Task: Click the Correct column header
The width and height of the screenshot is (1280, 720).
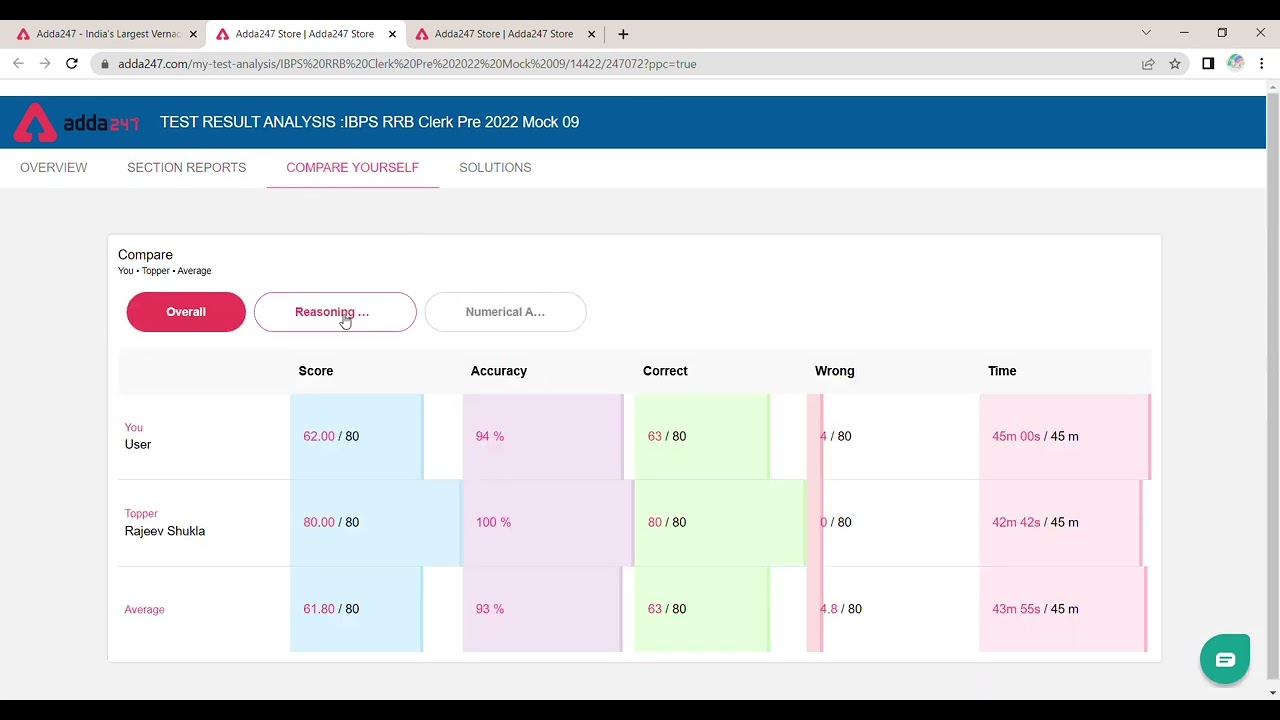Action: [x=665, y=371]
